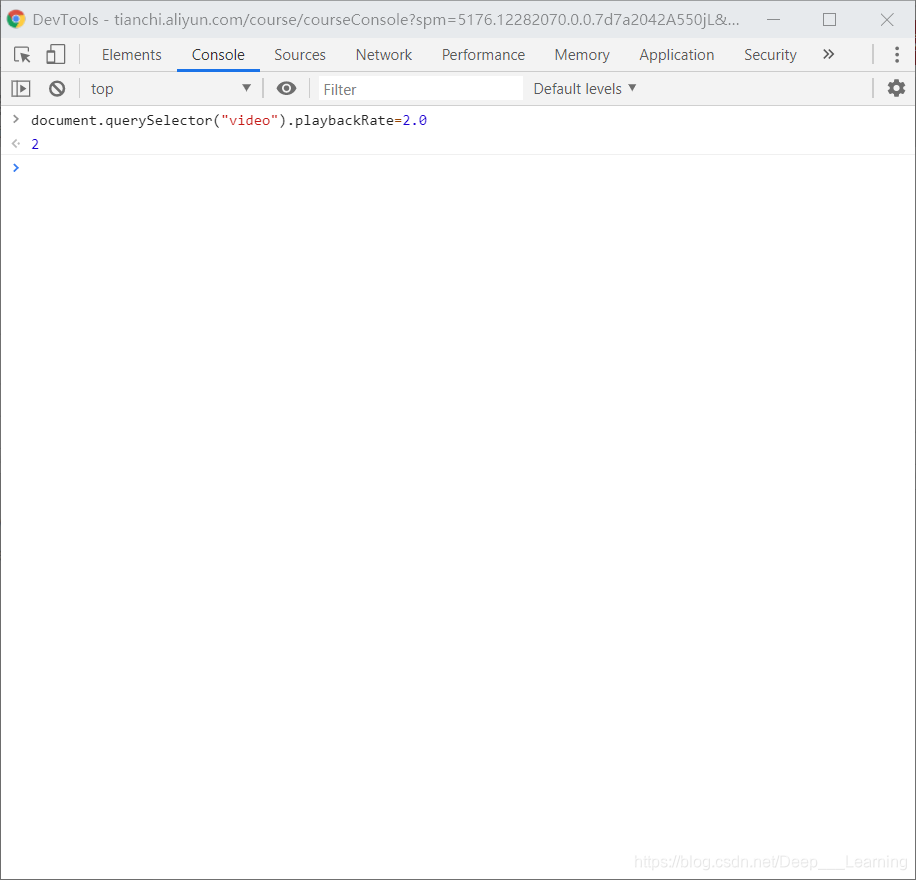Show hidden panels via the chevron
The width and height of the screenshot is (916, 880).
click(x=828, y=54)
